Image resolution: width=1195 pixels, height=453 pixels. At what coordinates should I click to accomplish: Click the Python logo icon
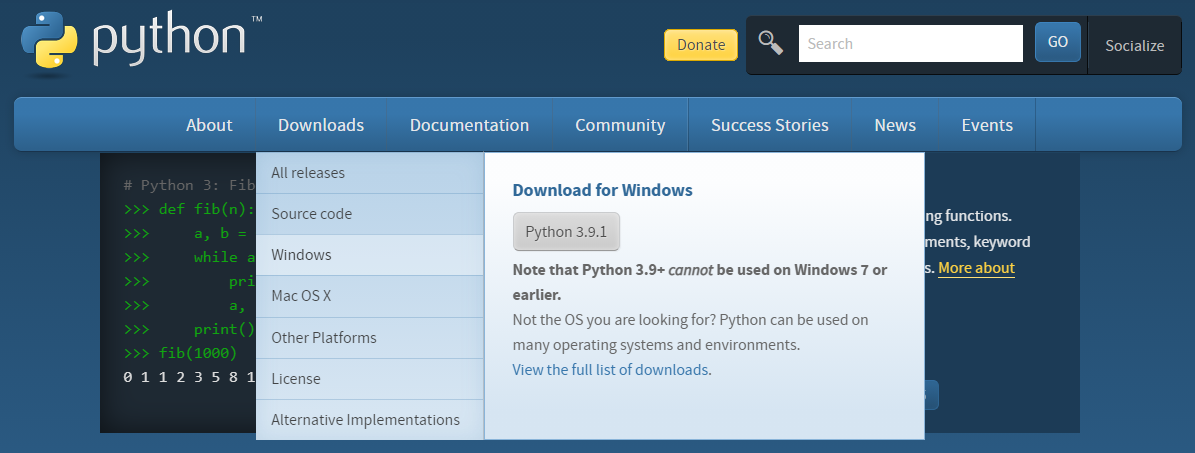click(x=50, y=42)
